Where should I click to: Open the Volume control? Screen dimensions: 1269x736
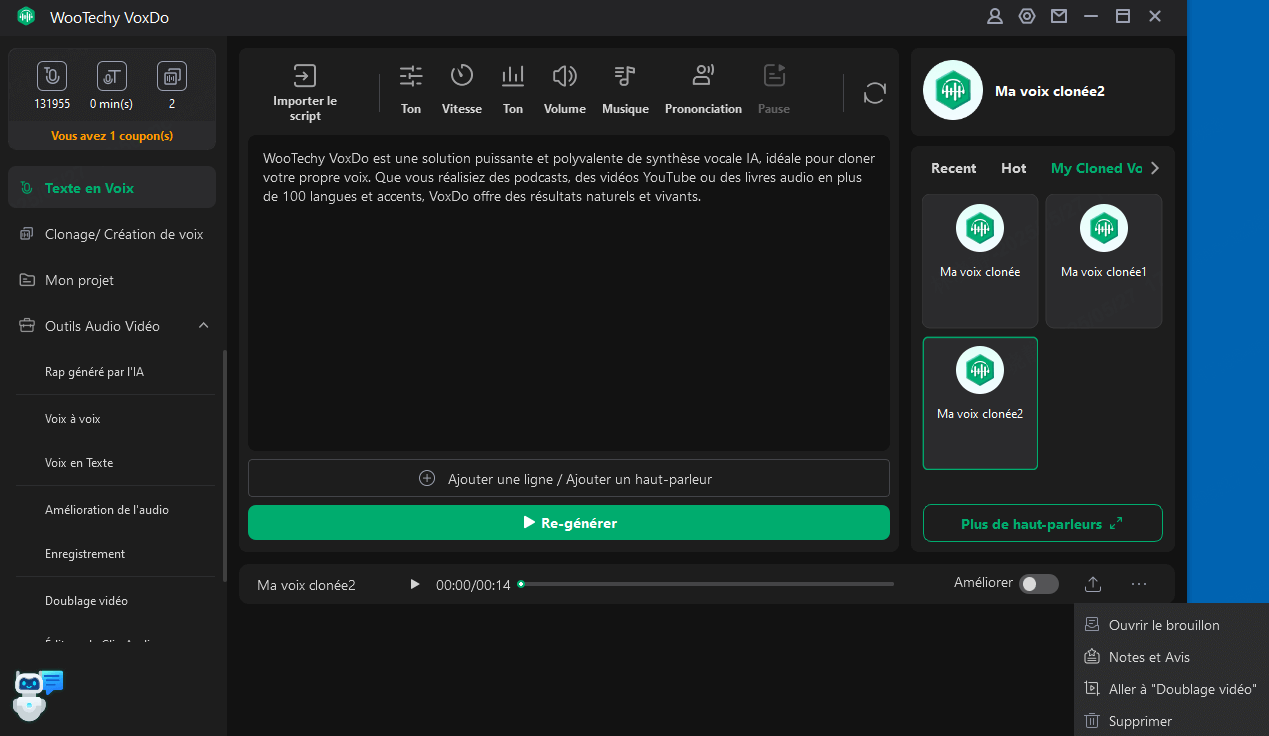tap(565, 90)
